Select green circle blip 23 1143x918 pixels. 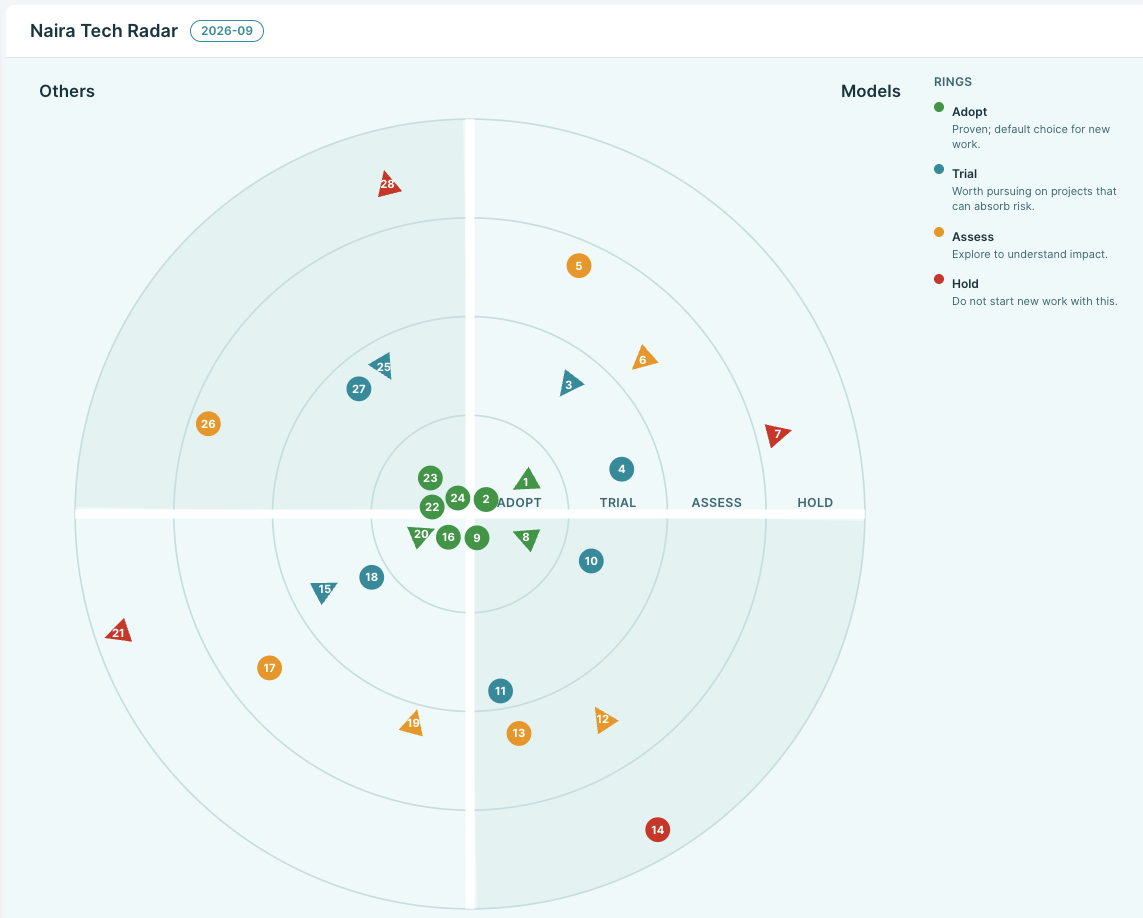[x=430, y=478]
